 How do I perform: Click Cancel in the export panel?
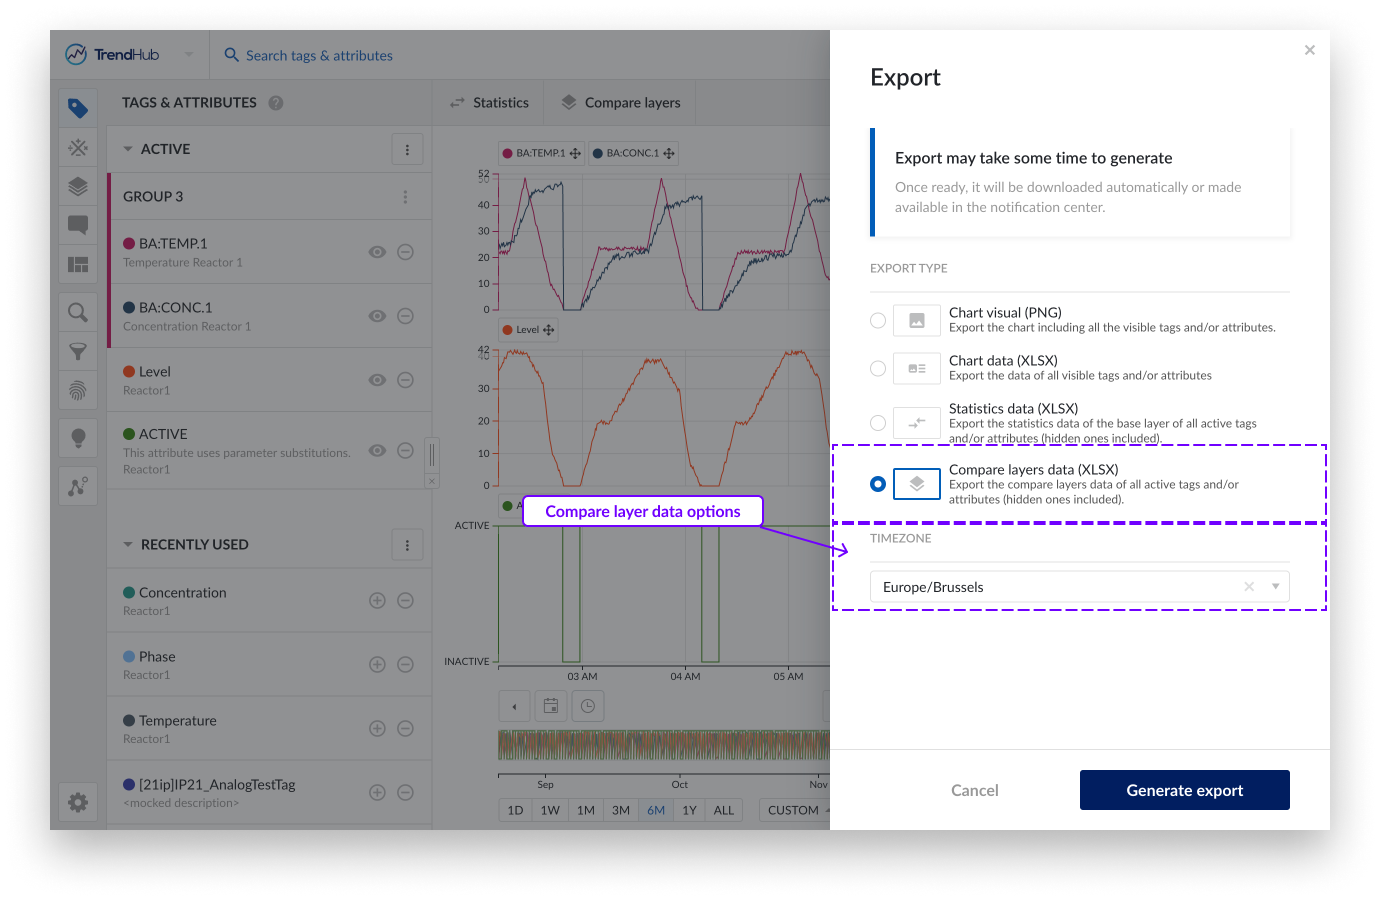[x=974, y=790]
